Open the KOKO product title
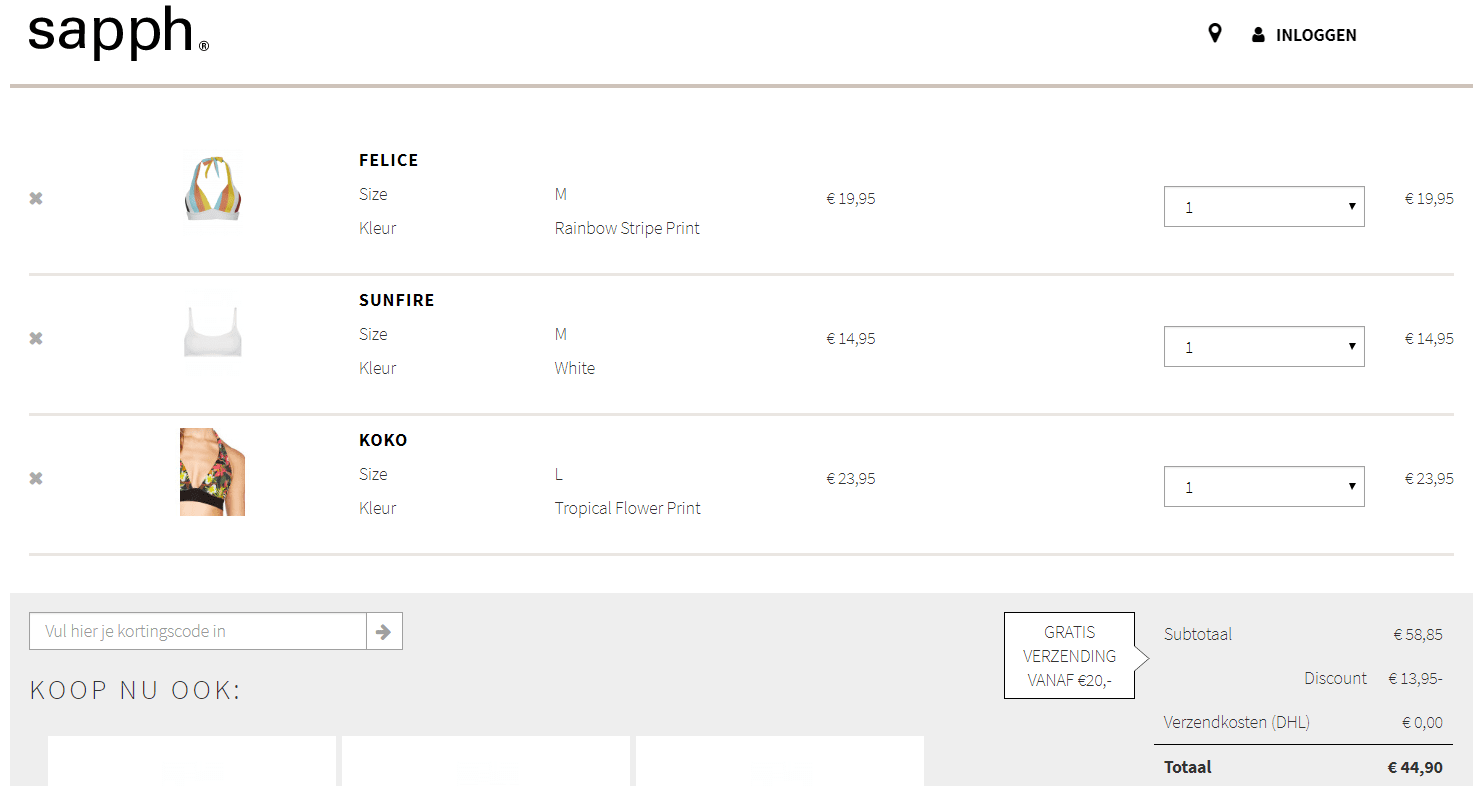 383,440
